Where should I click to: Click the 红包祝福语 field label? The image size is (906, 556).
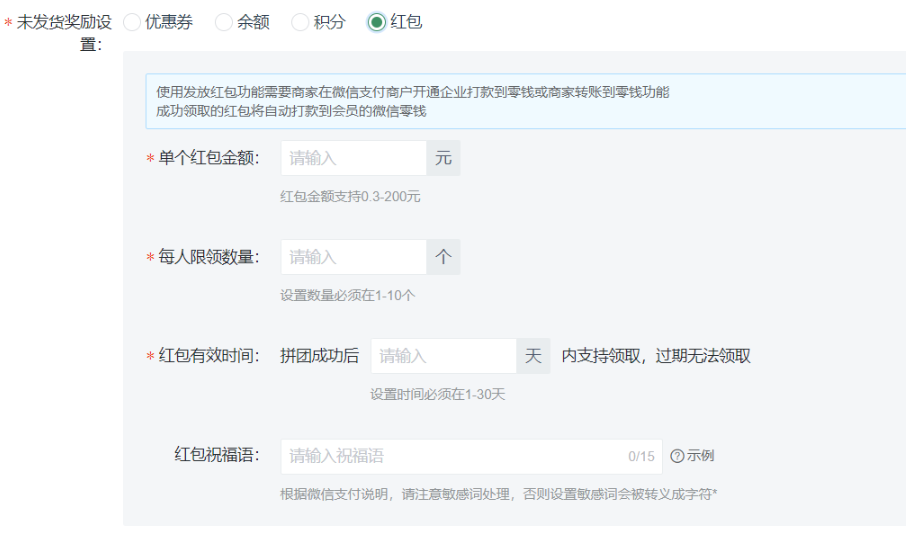(x=217, y=456)
